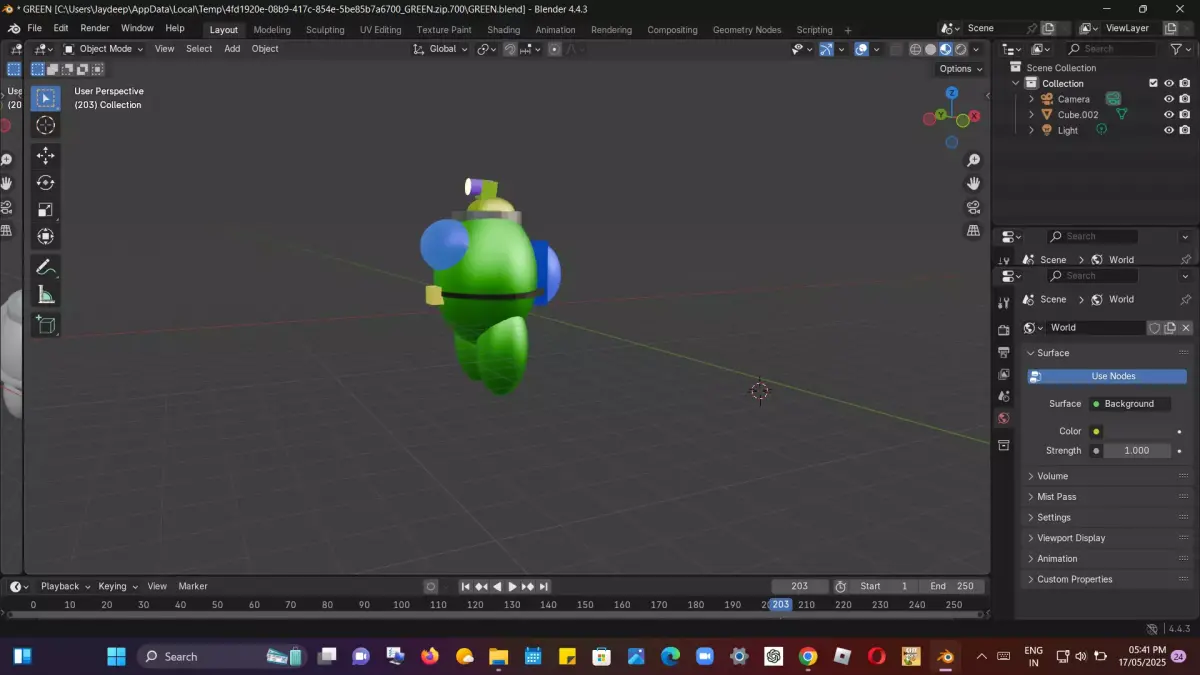Activate the Transform tool

click(45, 237)
